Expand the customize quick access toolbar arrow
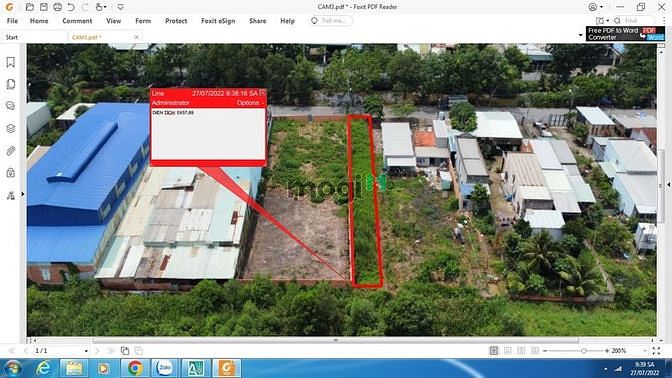672x378 pixels. pos(120,7)
